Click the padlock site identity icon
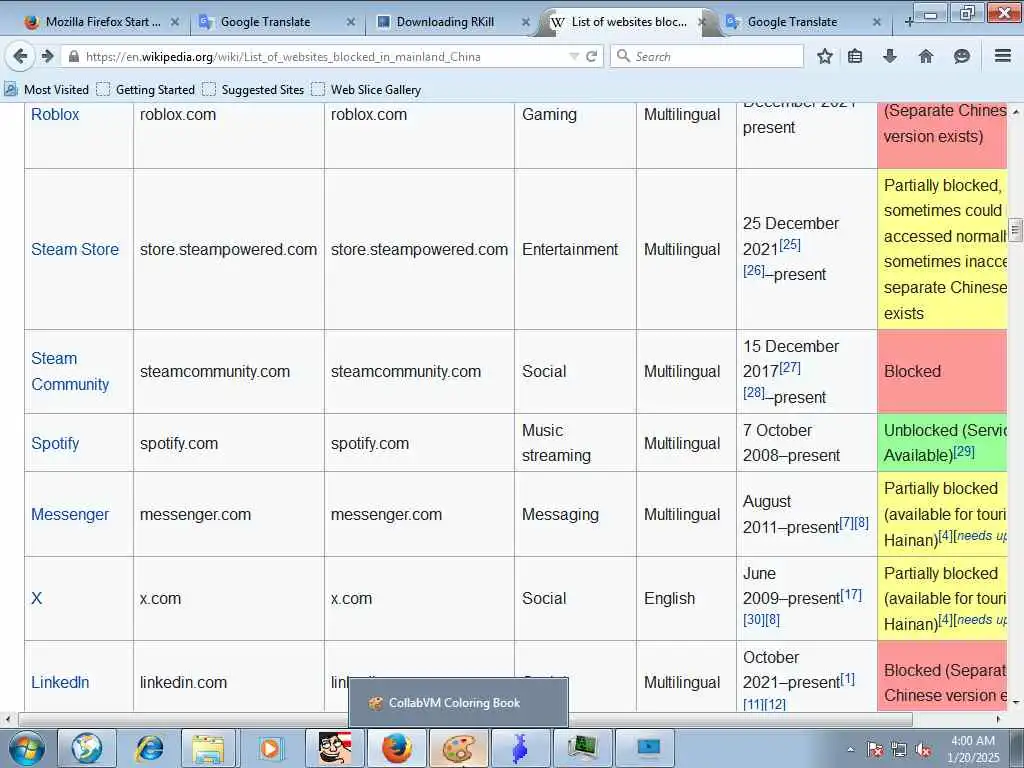Image resolution: width=1024 pixels, height=768 pixels. tap(74, 57)
